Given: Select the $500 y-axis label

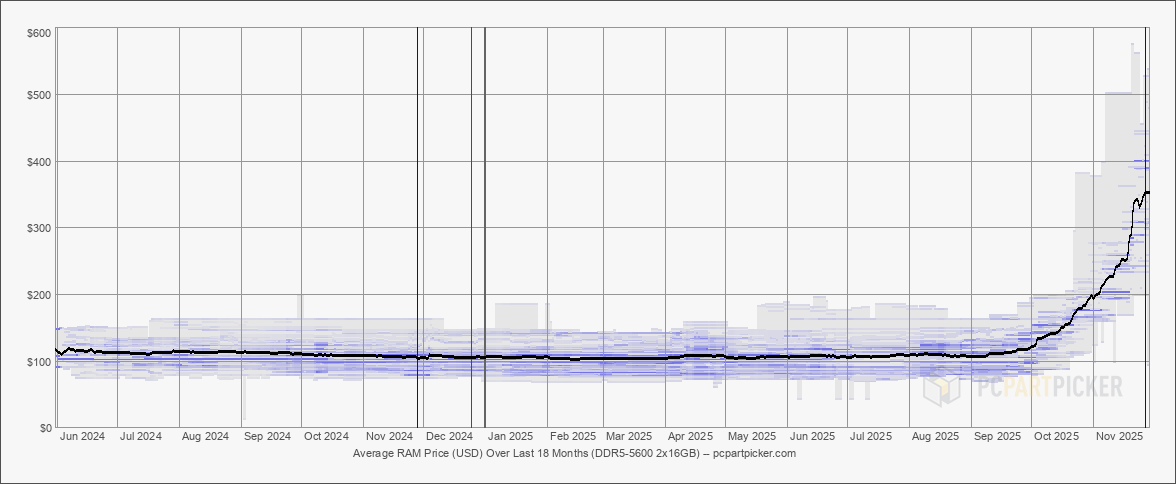Looking at the screenshot, I should [39, 95].
